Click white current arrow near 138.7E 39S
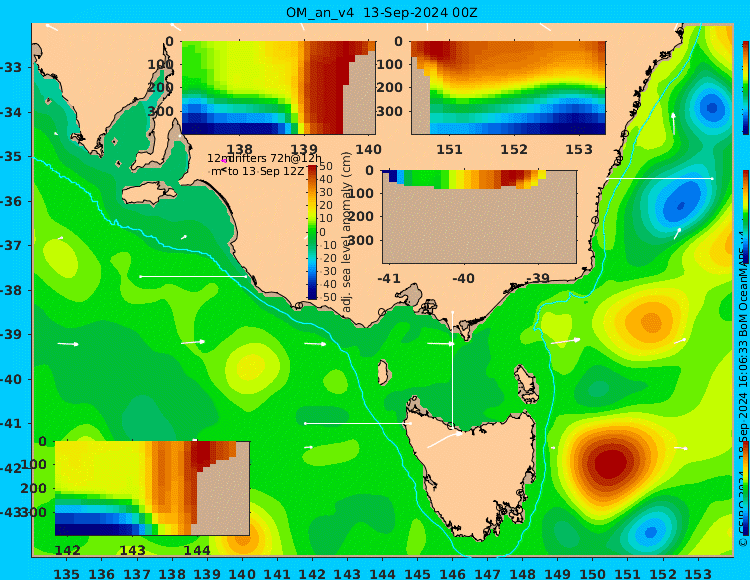 193,342
